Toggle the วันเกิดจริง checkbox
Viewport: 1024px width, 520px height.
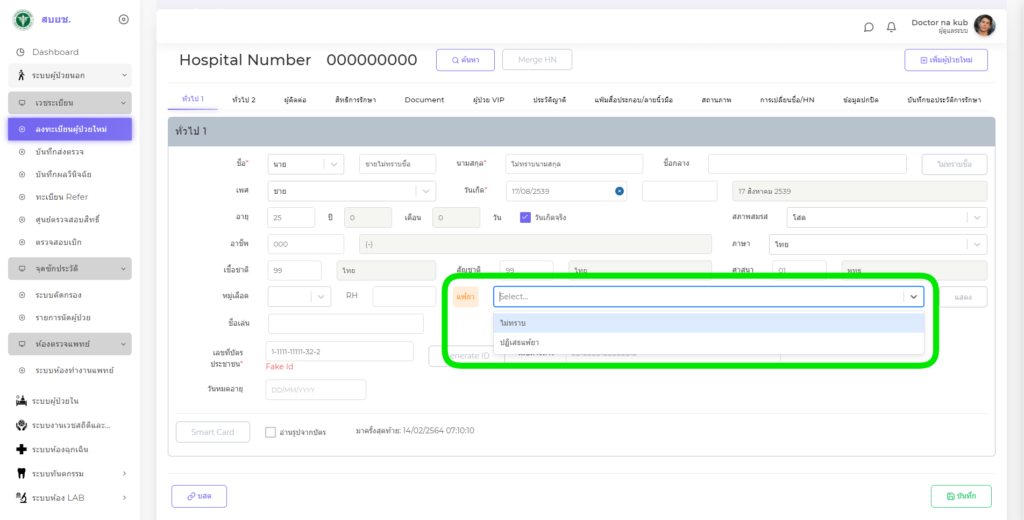point(525,217)
